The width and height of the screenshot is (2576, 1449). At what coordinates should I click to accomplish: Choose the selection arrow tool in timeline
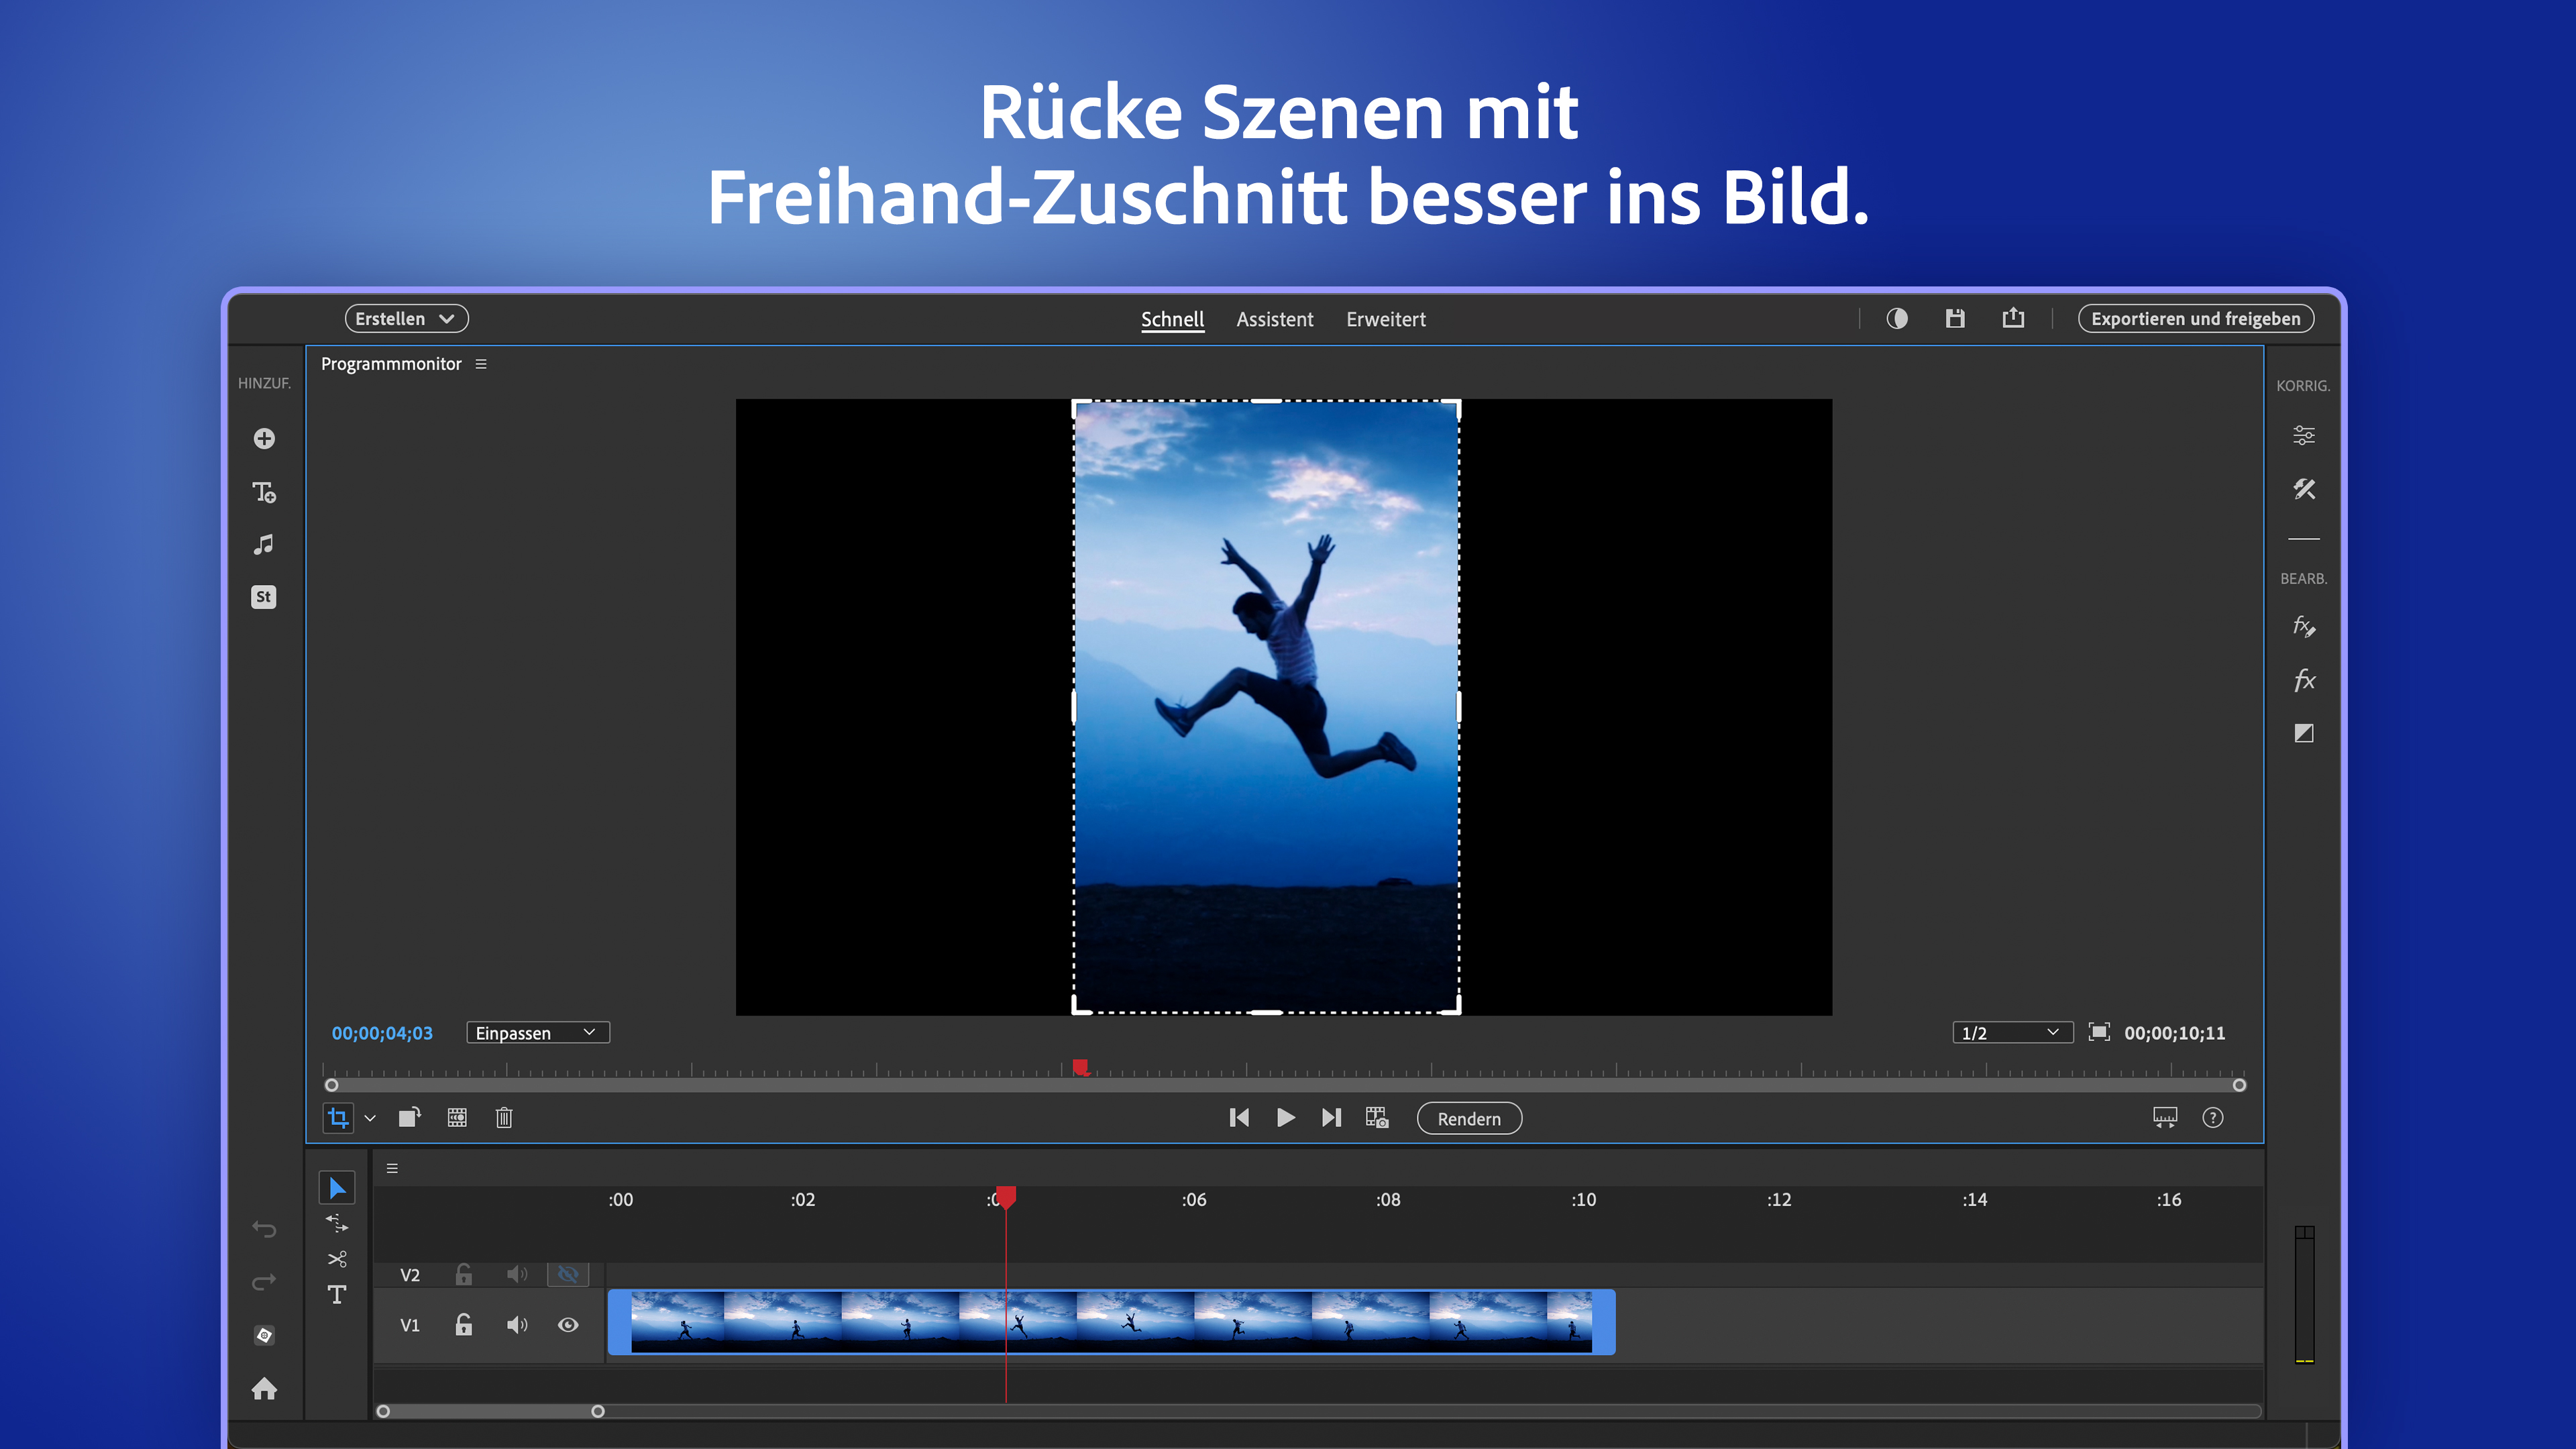pos(337,1188)
